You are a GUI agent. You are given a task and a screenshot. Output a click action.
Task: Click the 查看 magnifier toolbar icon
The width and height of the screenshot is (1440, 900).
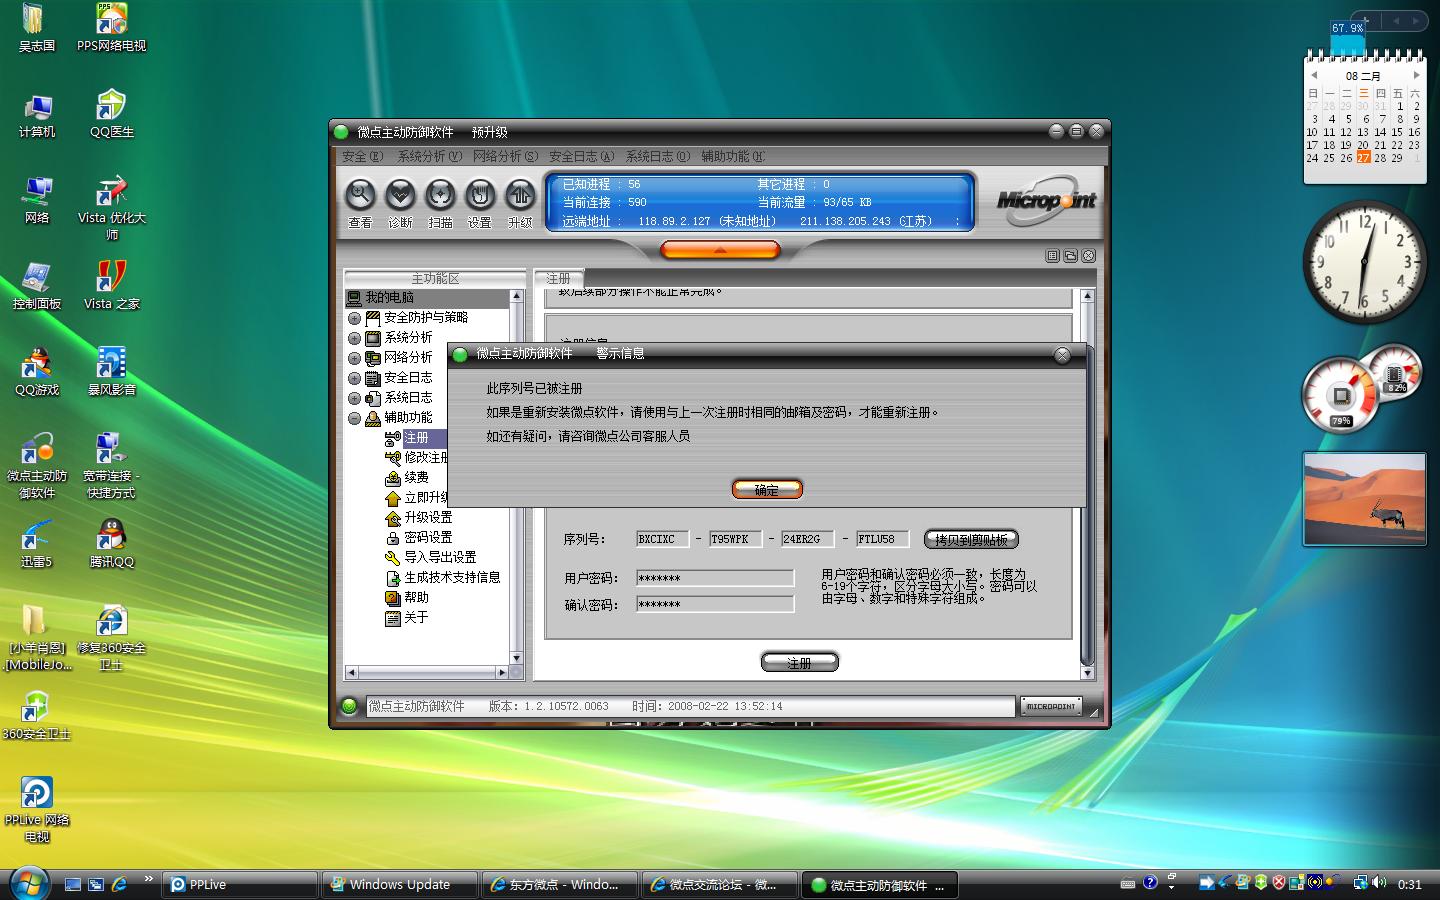point(360,195)
